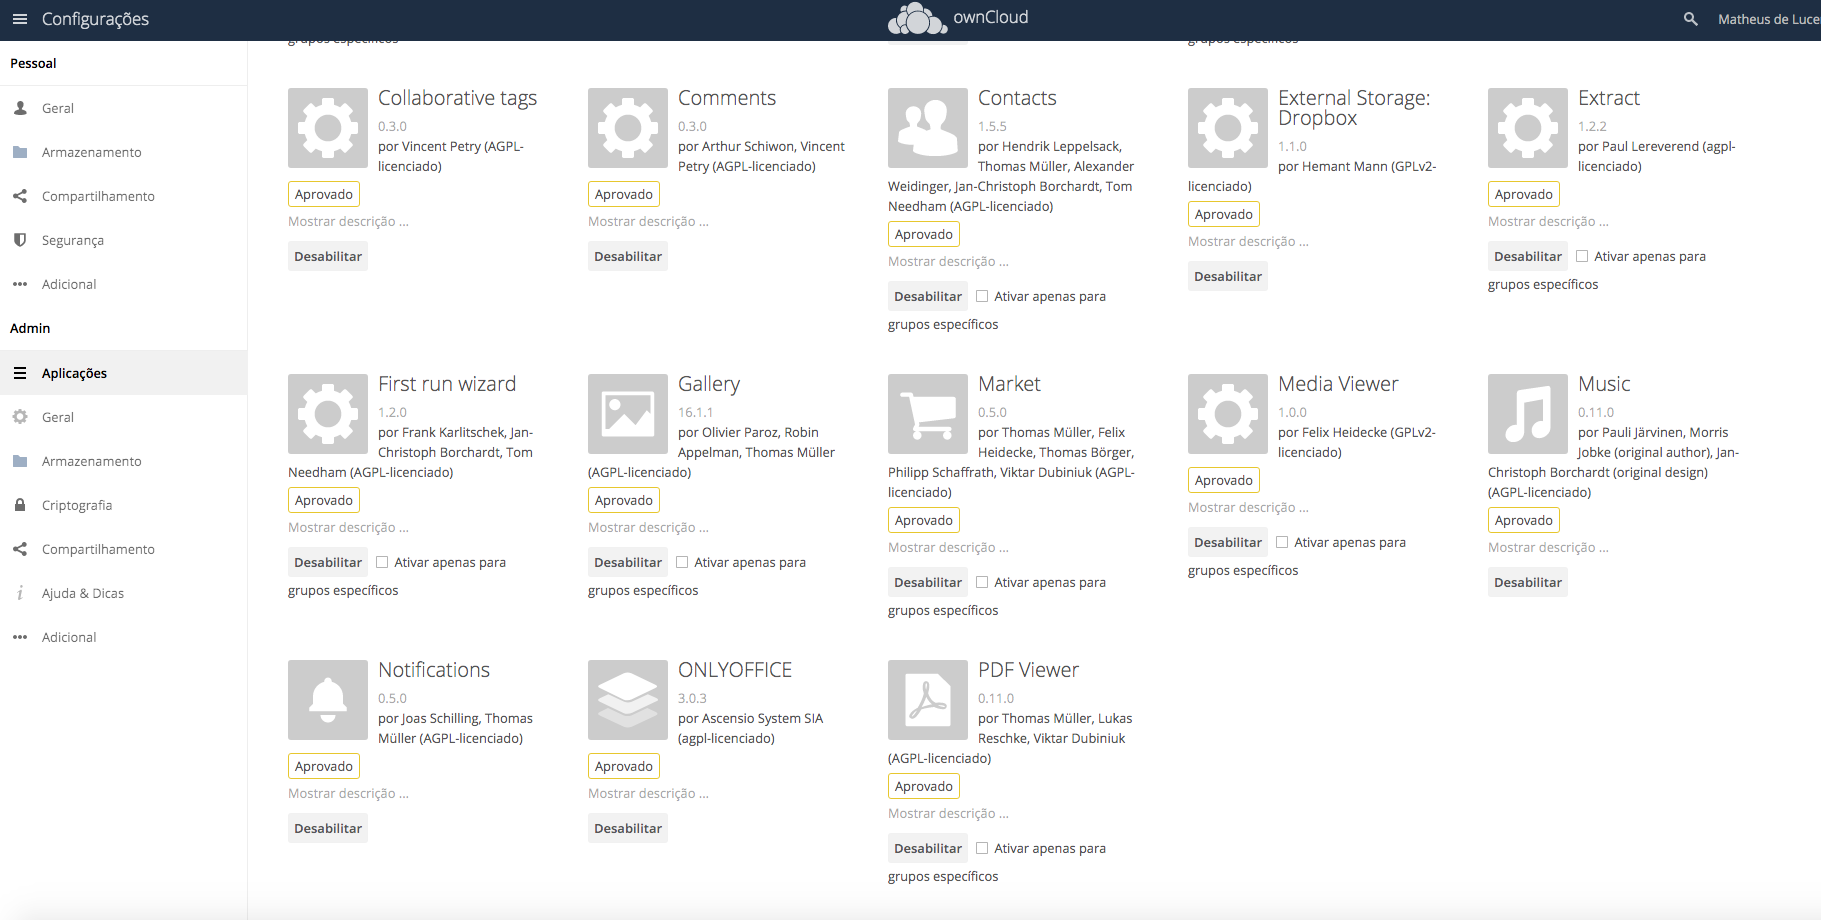Viewport: 1821px width, 920px height.
Task: Click the info icon beside Ajuda & Dicas
Action: [20, 593]
